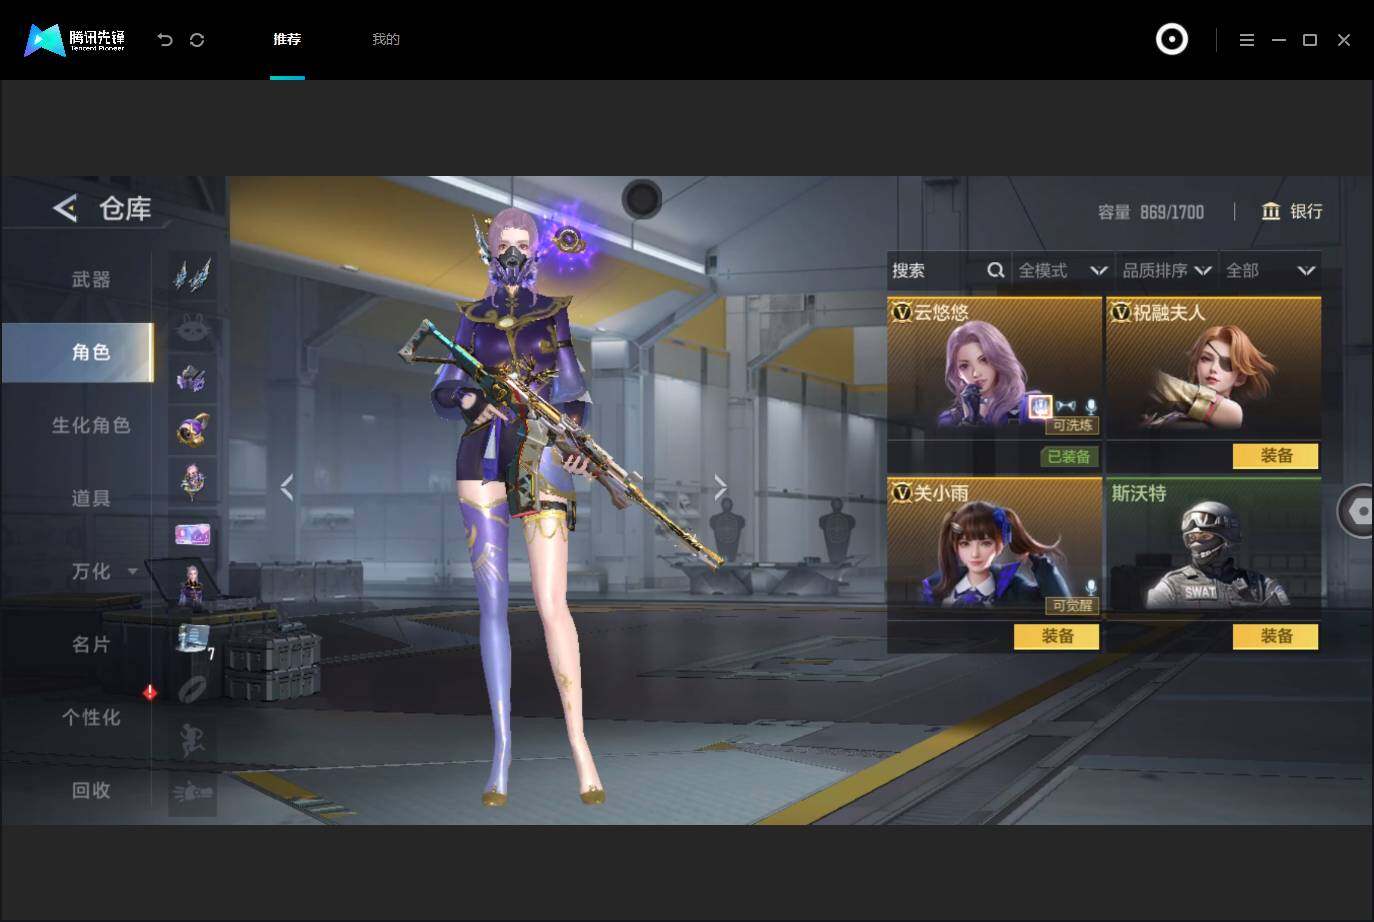Select the 关小雨 character card
This screenshot has width=1374, height=922.
(x=994, y=546)
